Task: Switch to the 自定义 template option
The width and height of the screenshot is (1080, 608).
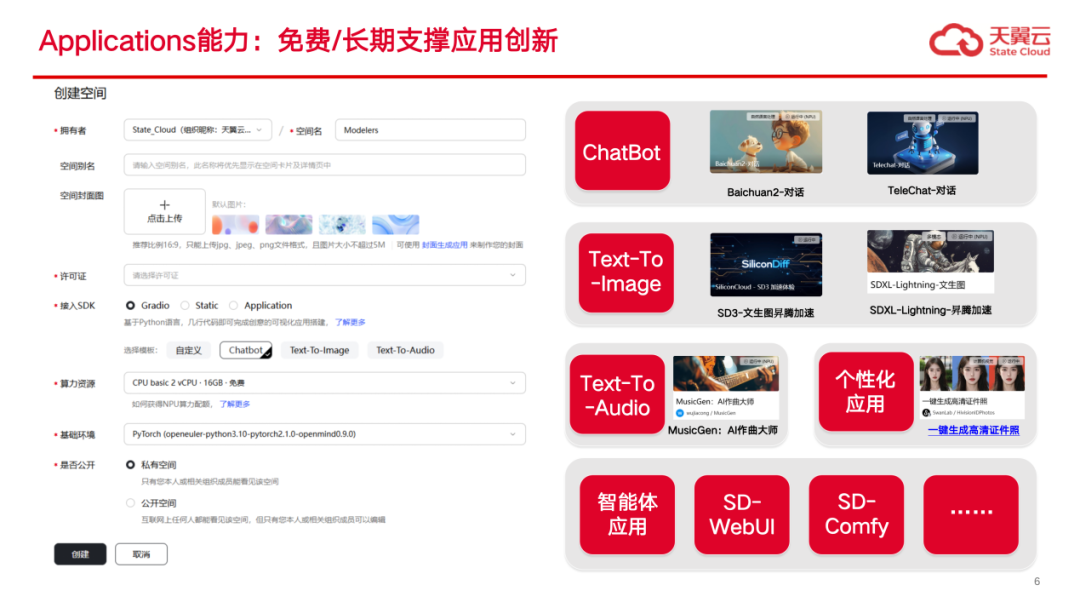Action: (x=189, y=350)
